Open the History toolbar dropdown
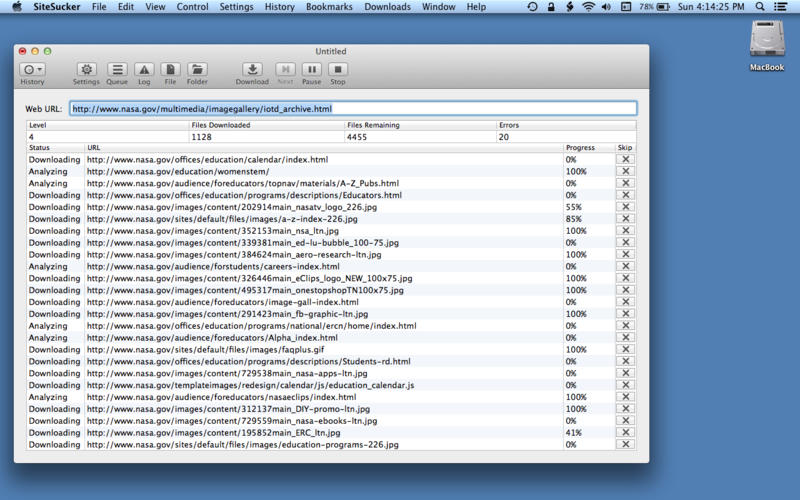 [x=33, y=70]
